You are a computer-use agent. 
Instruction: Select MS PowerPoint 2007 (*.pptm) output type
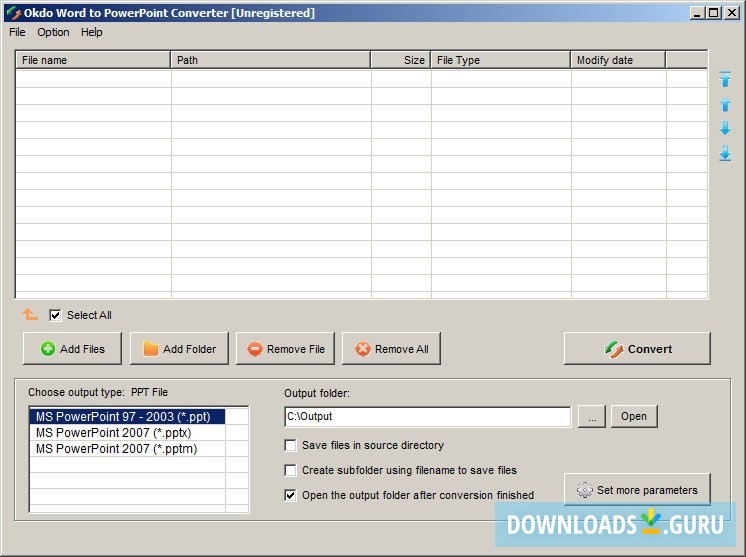pyautogui.click(x=127, y=449)
